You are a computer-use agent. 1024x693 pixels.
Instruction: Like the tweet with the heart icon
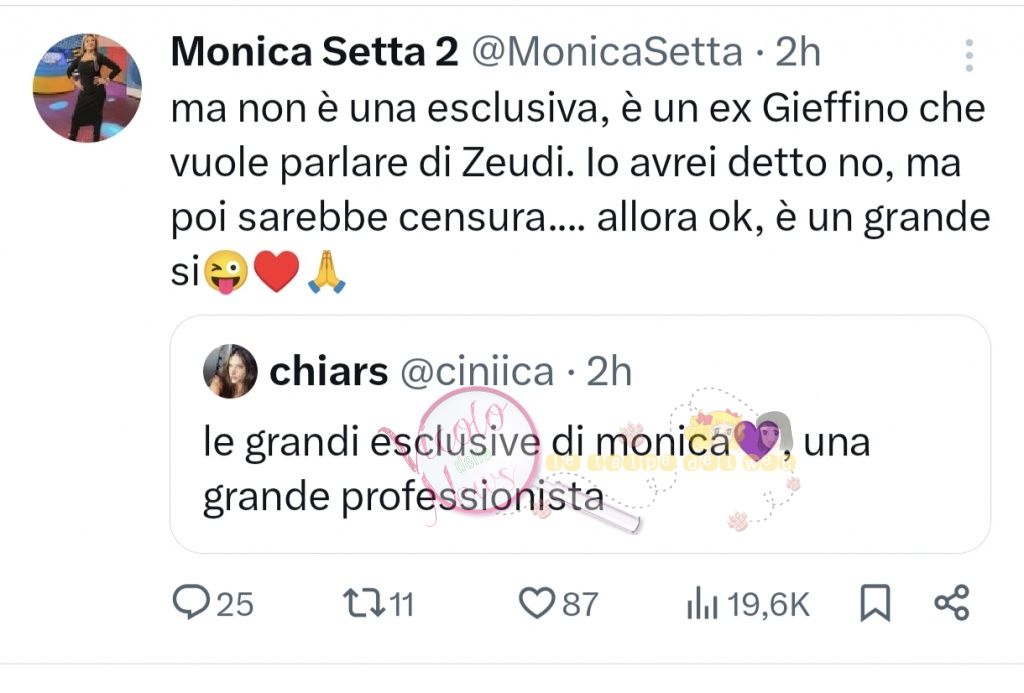537,603
